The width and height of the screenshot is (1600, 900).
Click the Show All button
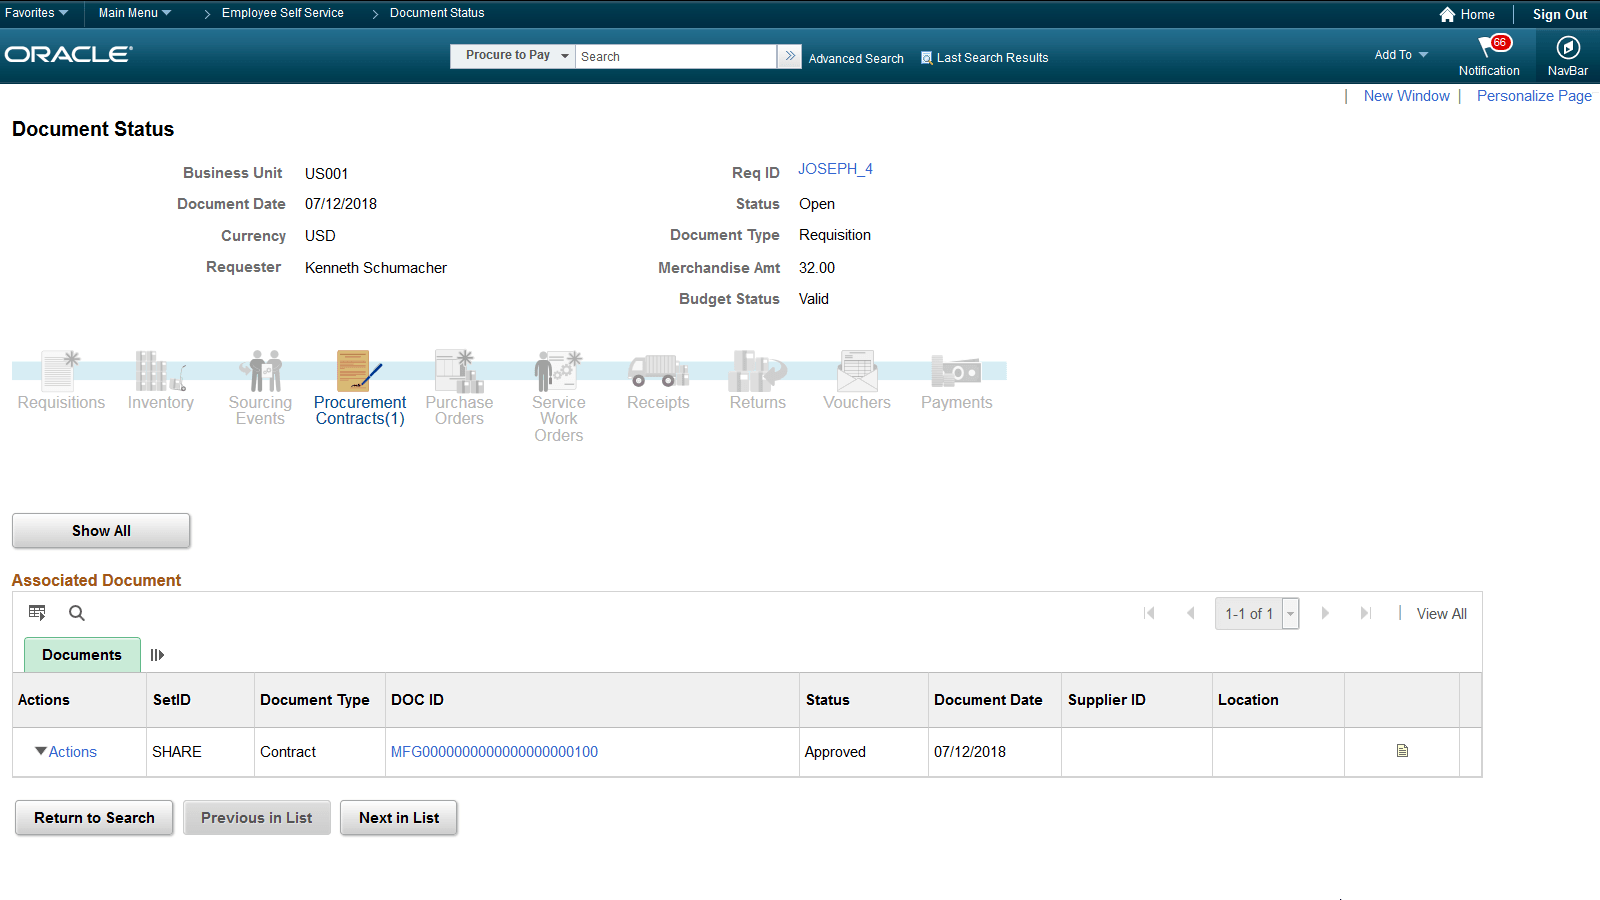(x=100, y=530)
